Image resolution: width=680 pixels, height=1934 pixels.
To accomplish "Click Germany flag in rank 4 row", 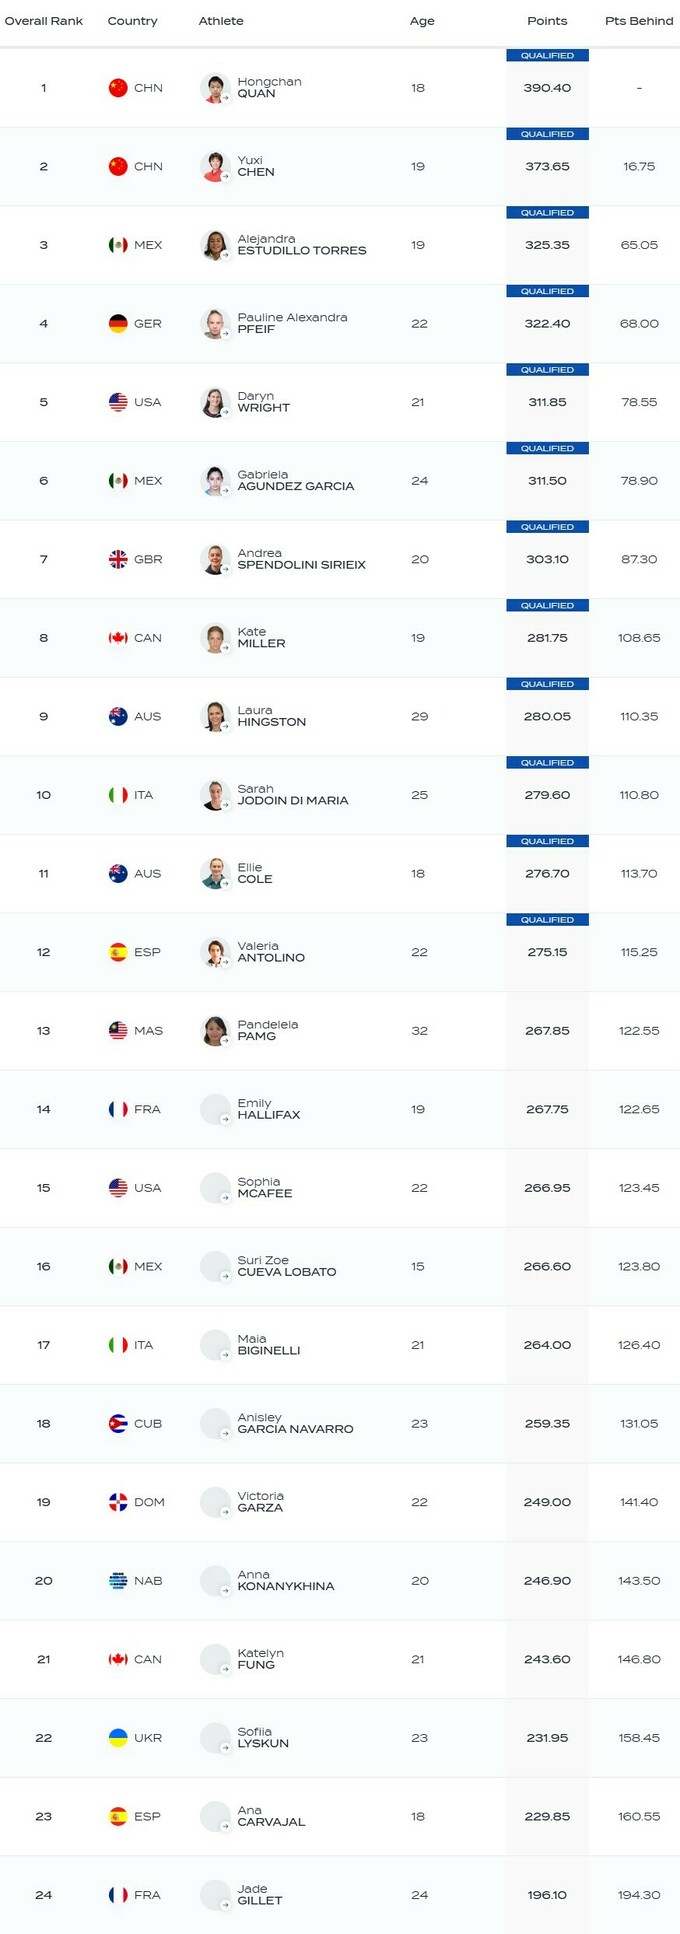I will [x=118, y=324].
